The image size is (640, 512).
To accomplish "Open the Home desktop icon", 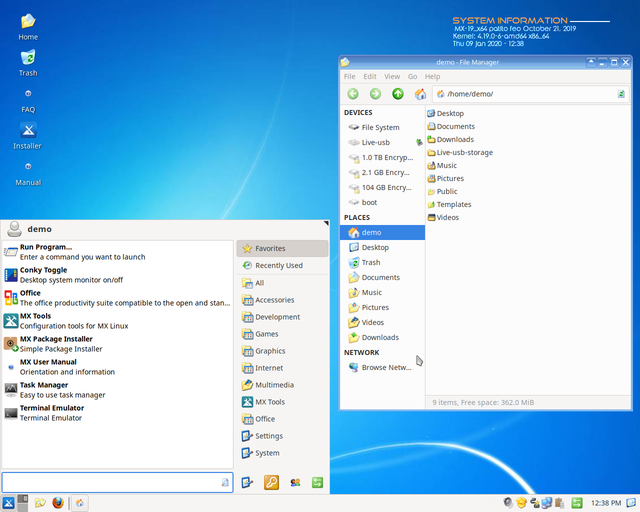I will tap(28, 27).
